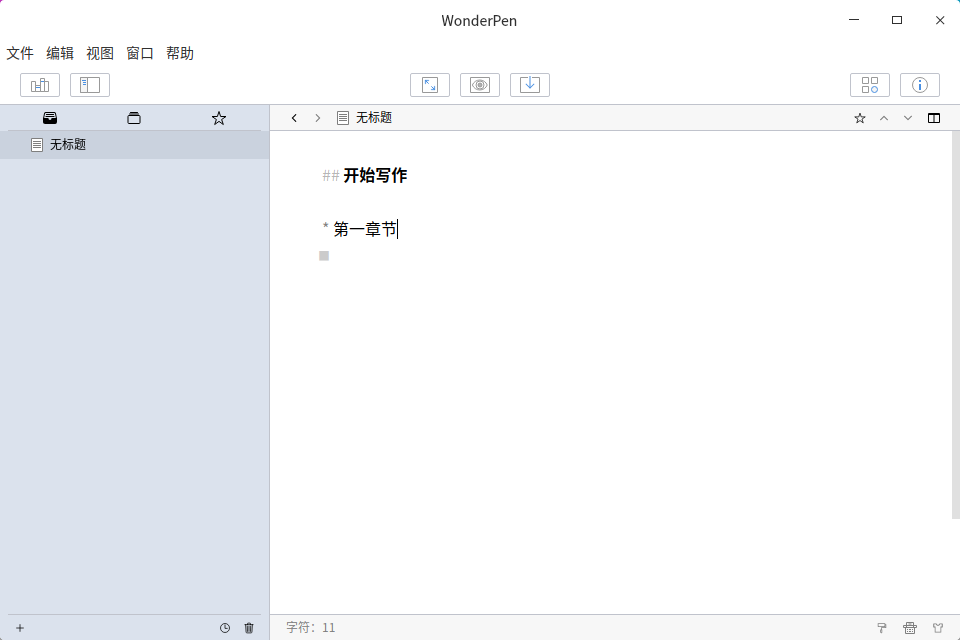Jump to next document with down chevron
960x640 pixels.
pyautogui.click(x=908, y=118)
